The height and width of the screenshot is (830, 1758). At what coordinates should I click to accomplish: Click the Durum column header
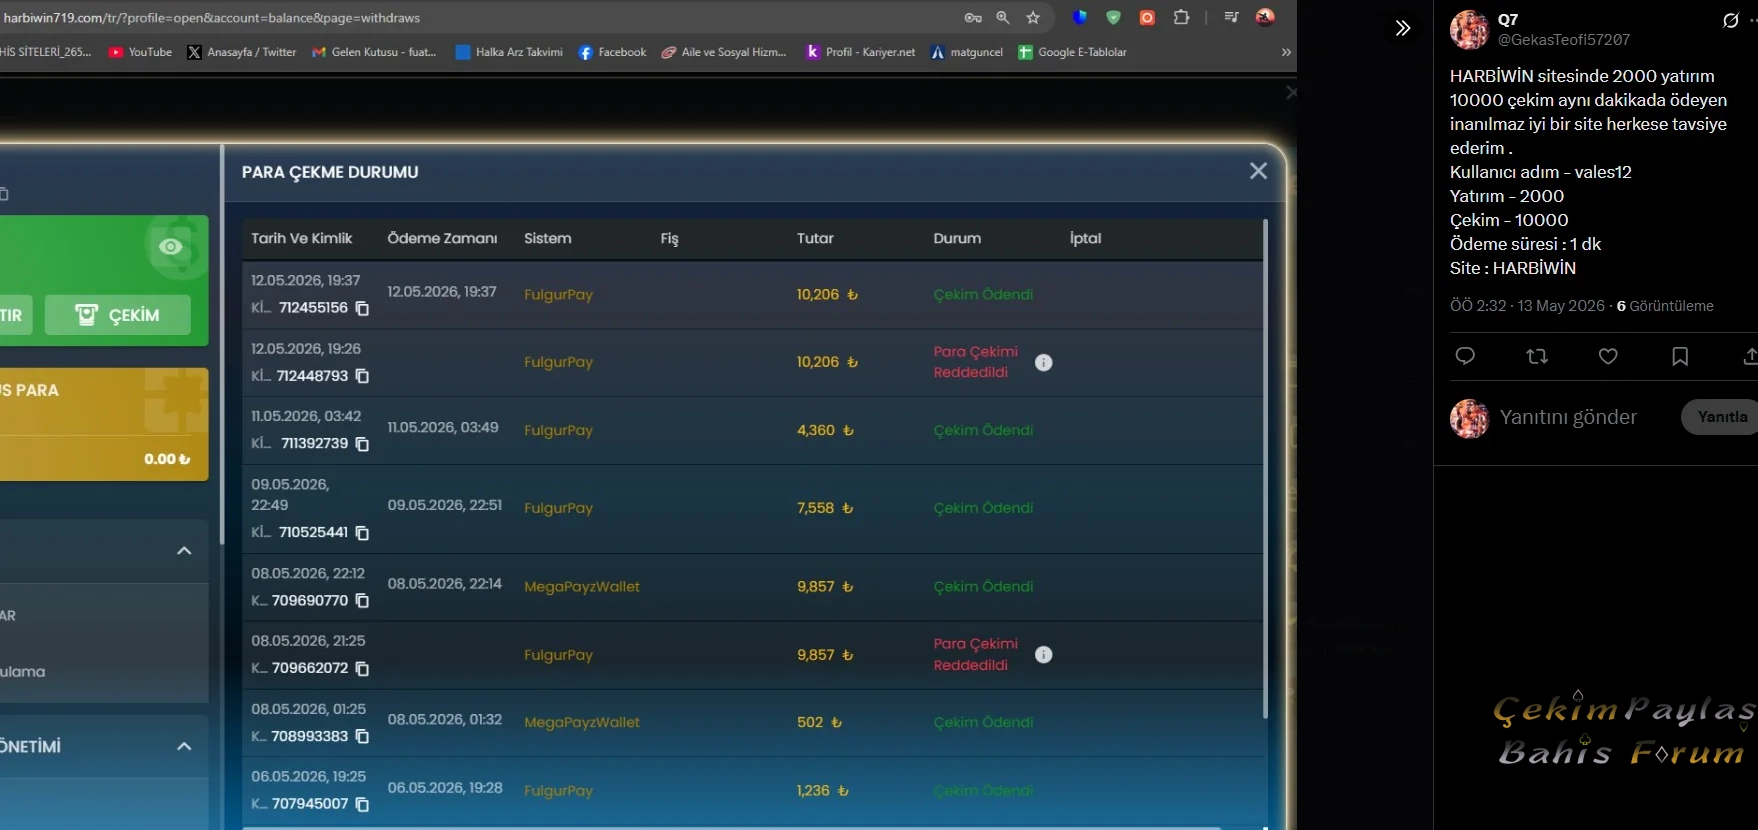point(957,238)
